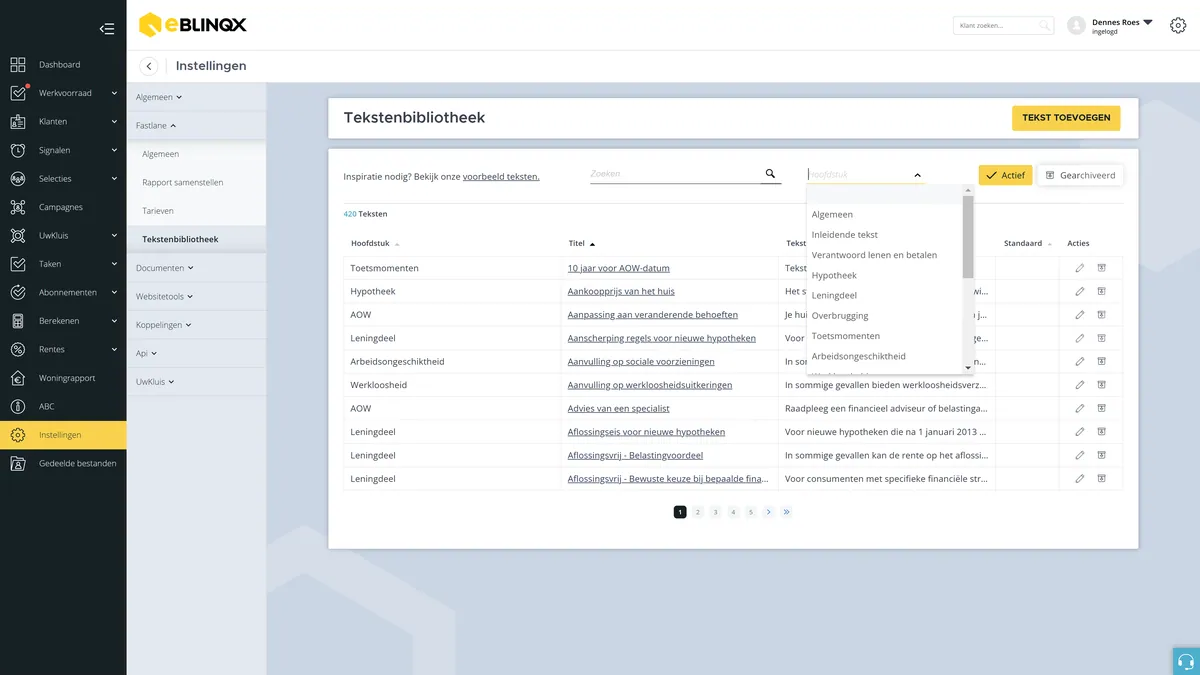Toggle the Gearchiveerd filter

point(1080,175)
